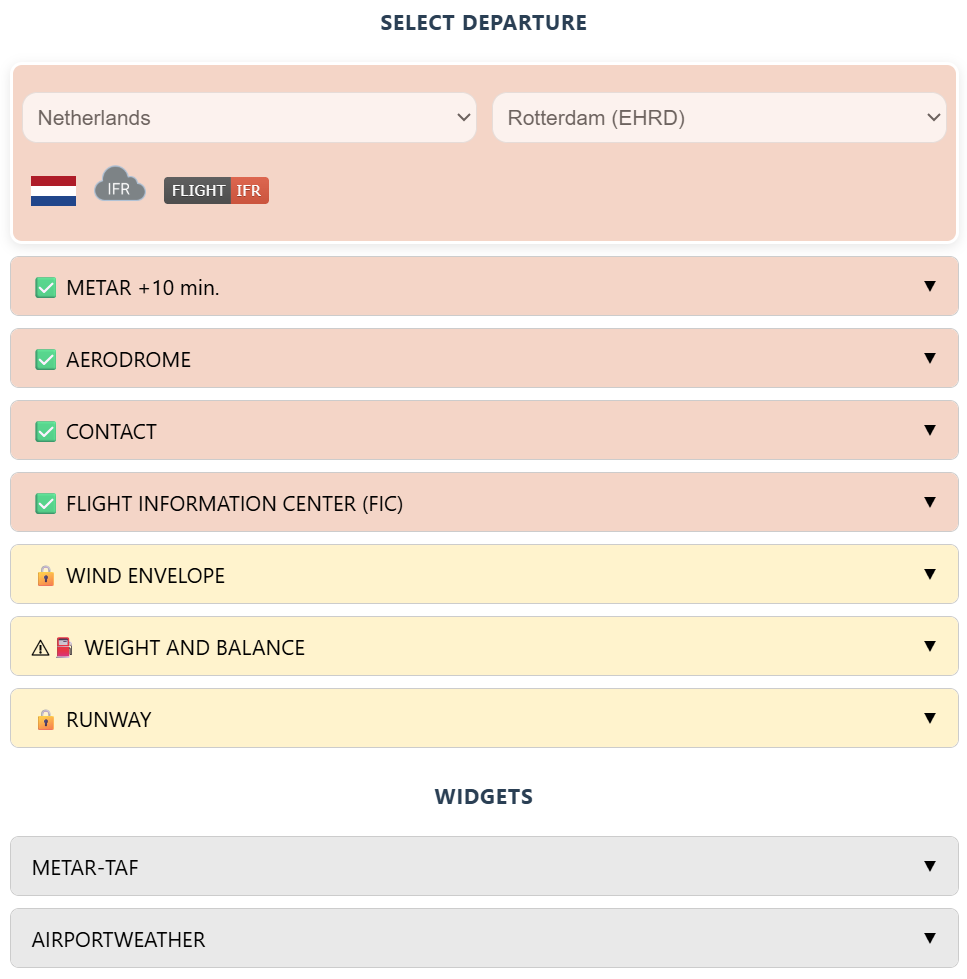967x979 pixels.
Task: Expand the METAR +10 min. section arrow
Action: coord(930,287)
